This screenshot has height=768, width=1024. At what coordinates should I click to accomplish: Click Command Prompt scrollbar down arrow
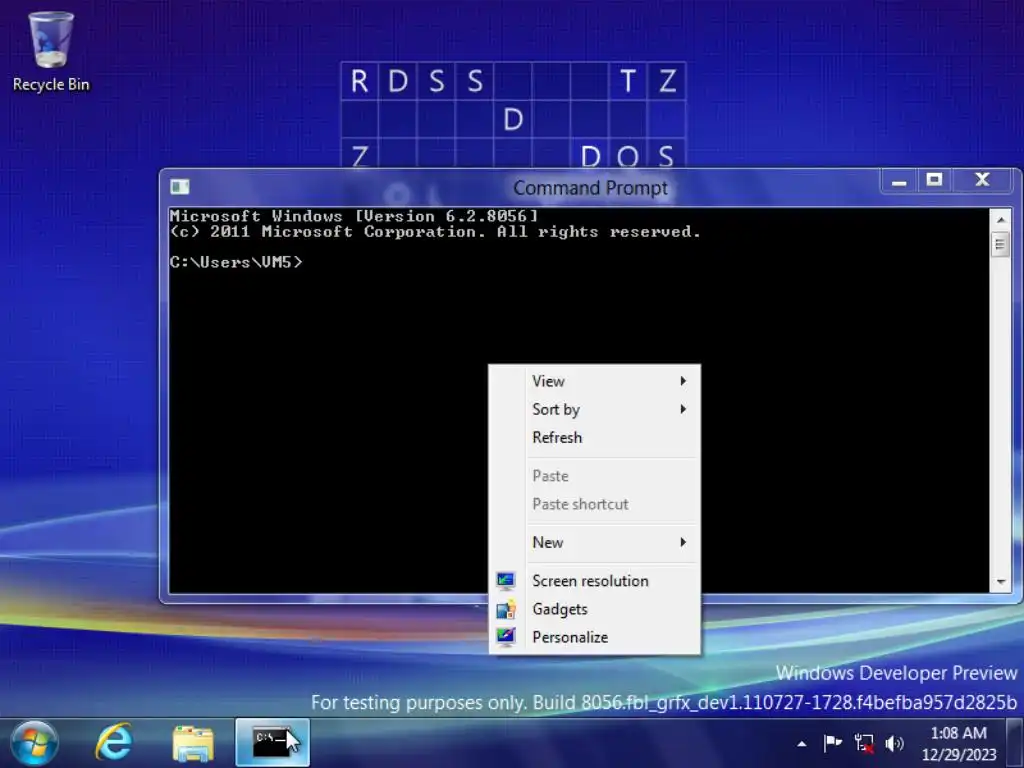1000,582
